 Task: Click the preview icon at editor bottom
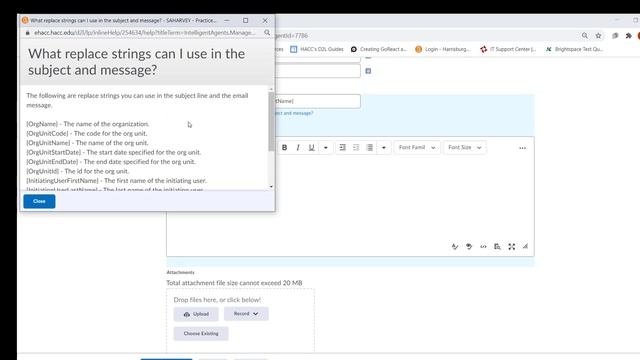(497, 247)
